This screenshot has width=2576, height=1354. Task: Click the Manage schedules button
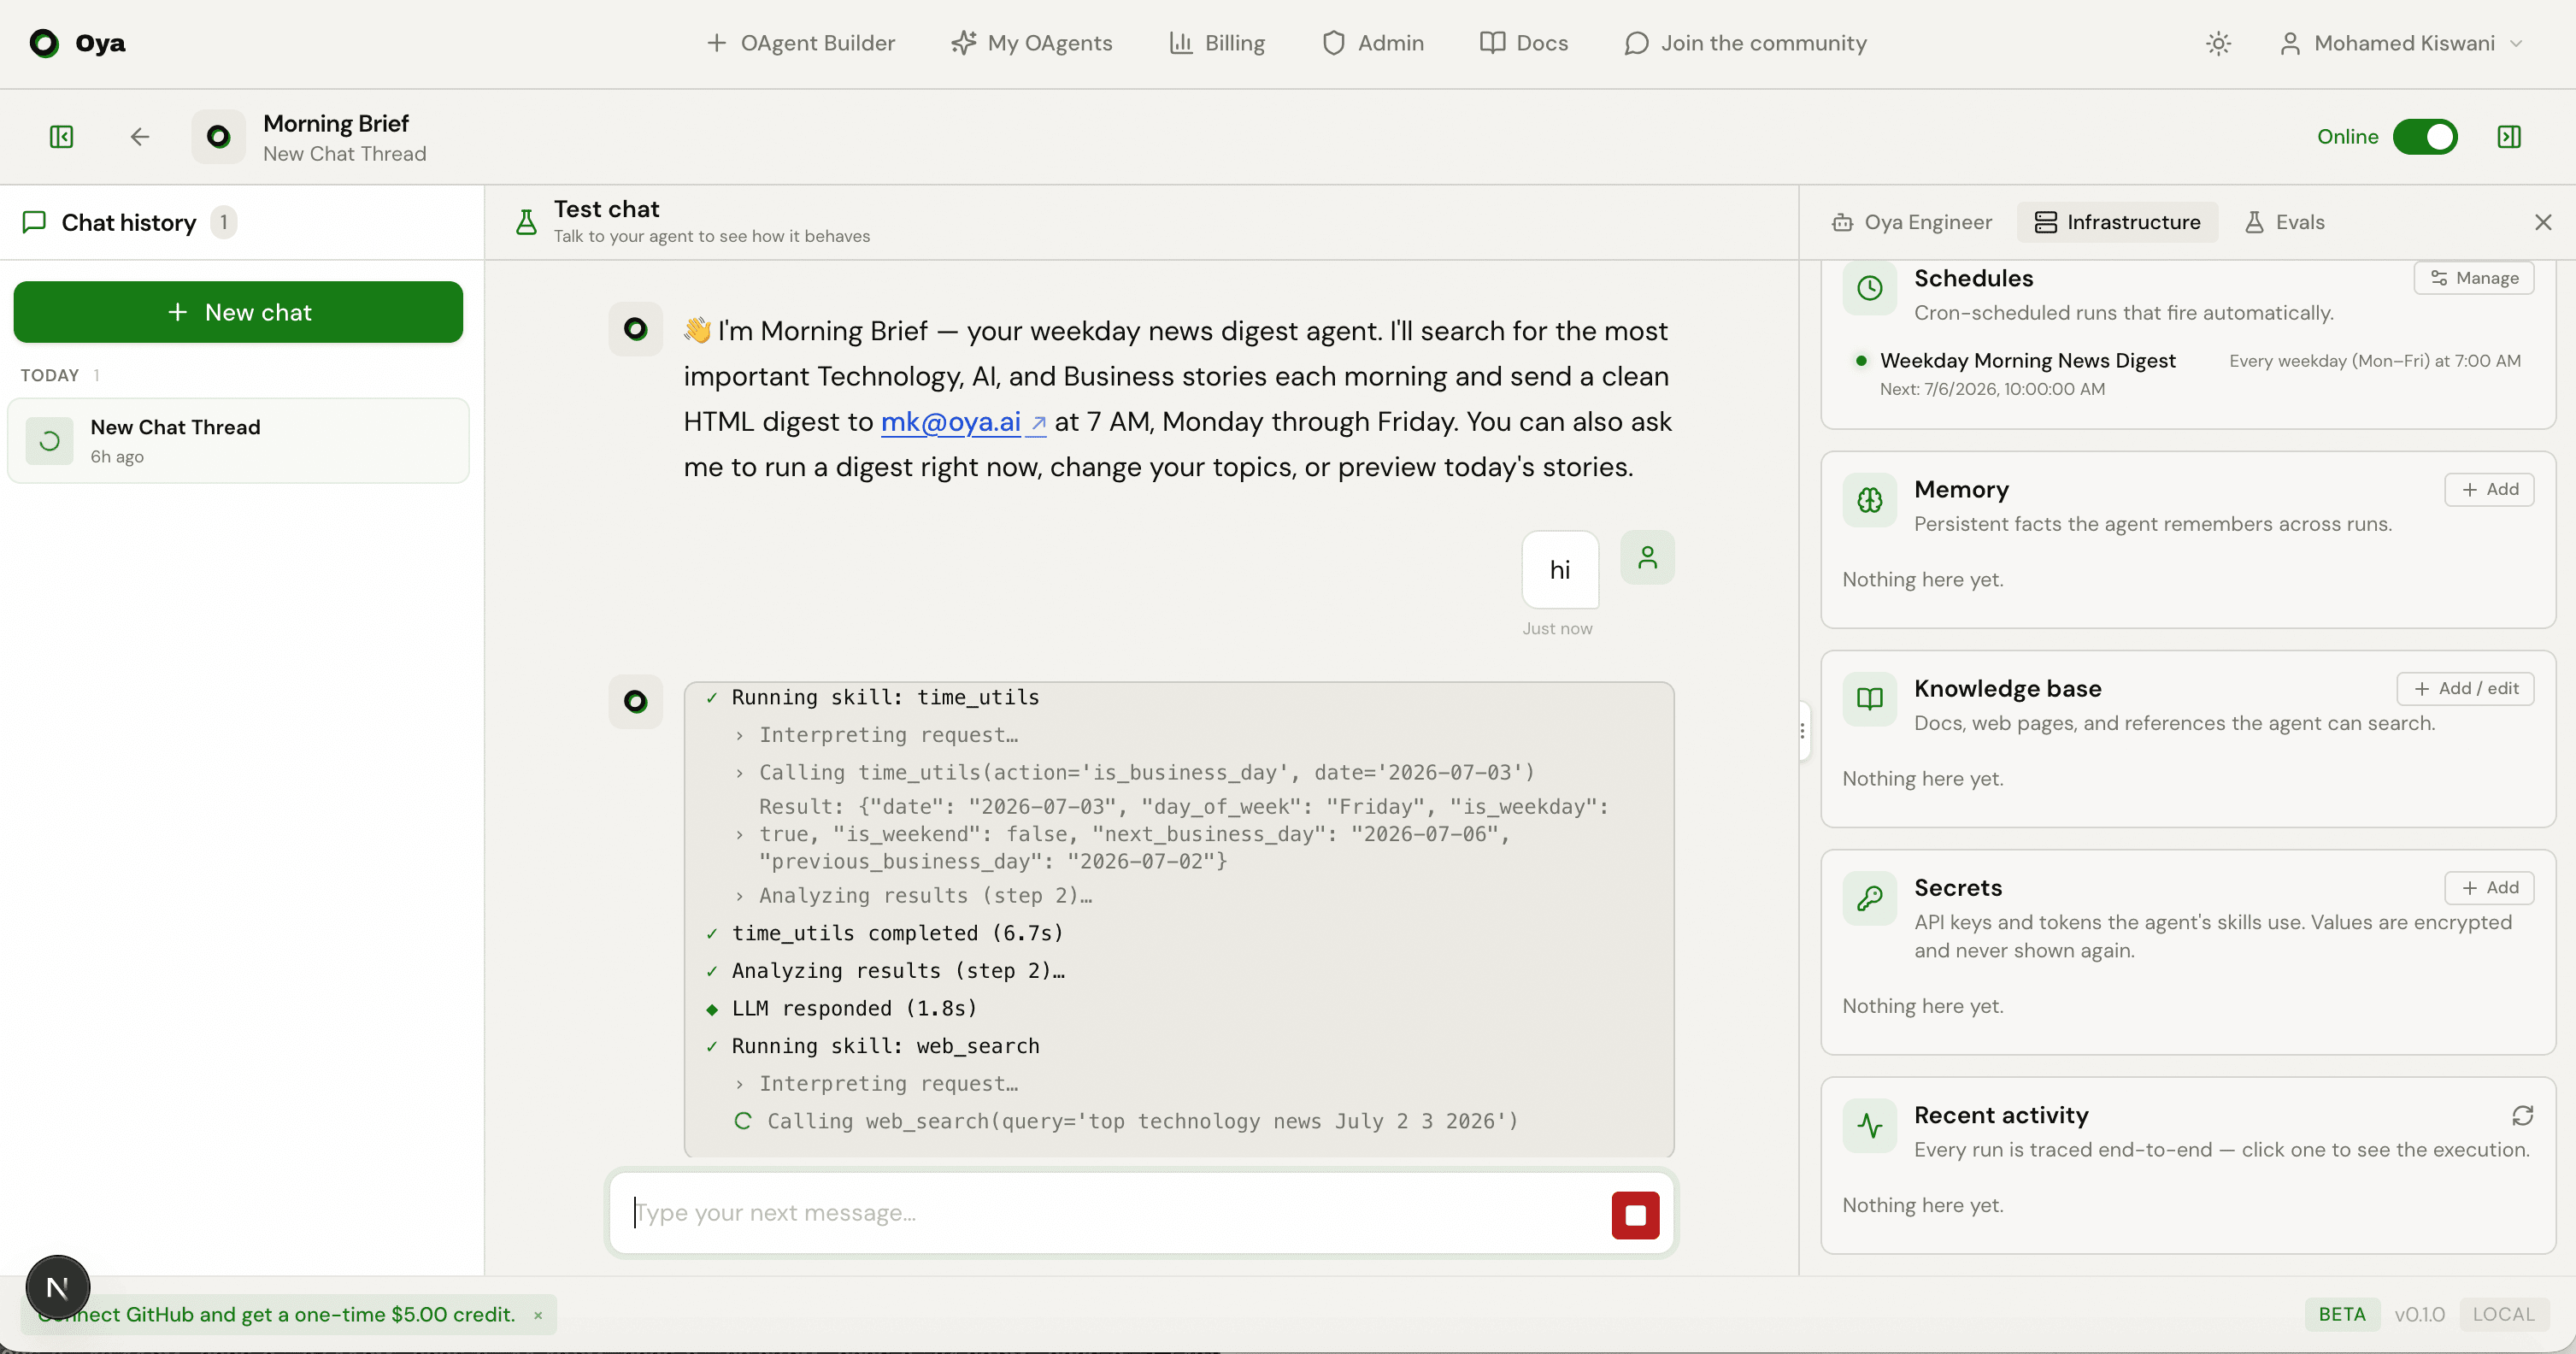click(x=2473, y=278)
